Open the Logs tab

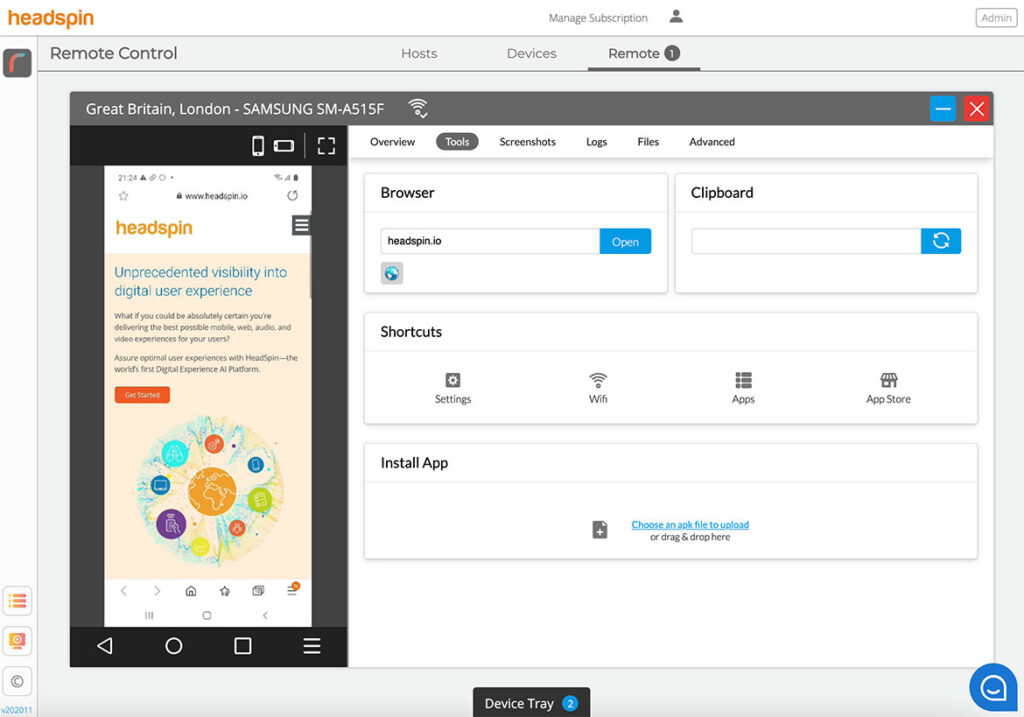[x=596, y=142]
